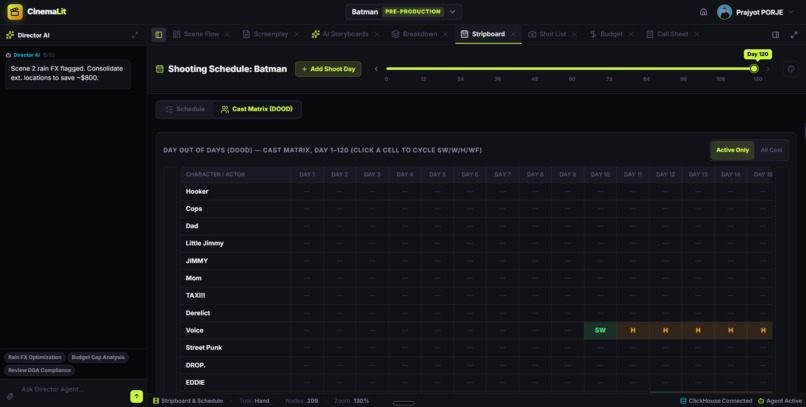Viewport: 806px width, 407px height.
Task: Open the home icon in the header
Action: 703,12
